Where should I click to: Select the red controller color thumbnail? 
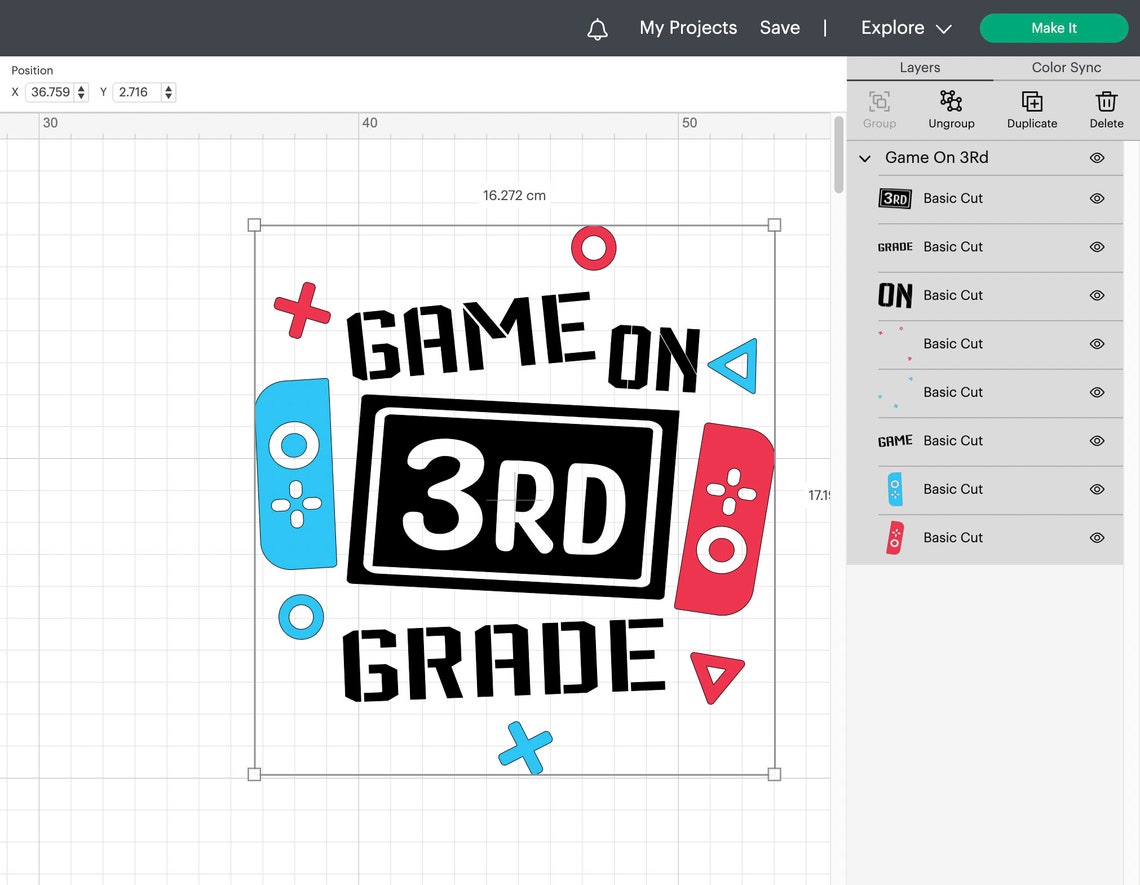(894, 537)
